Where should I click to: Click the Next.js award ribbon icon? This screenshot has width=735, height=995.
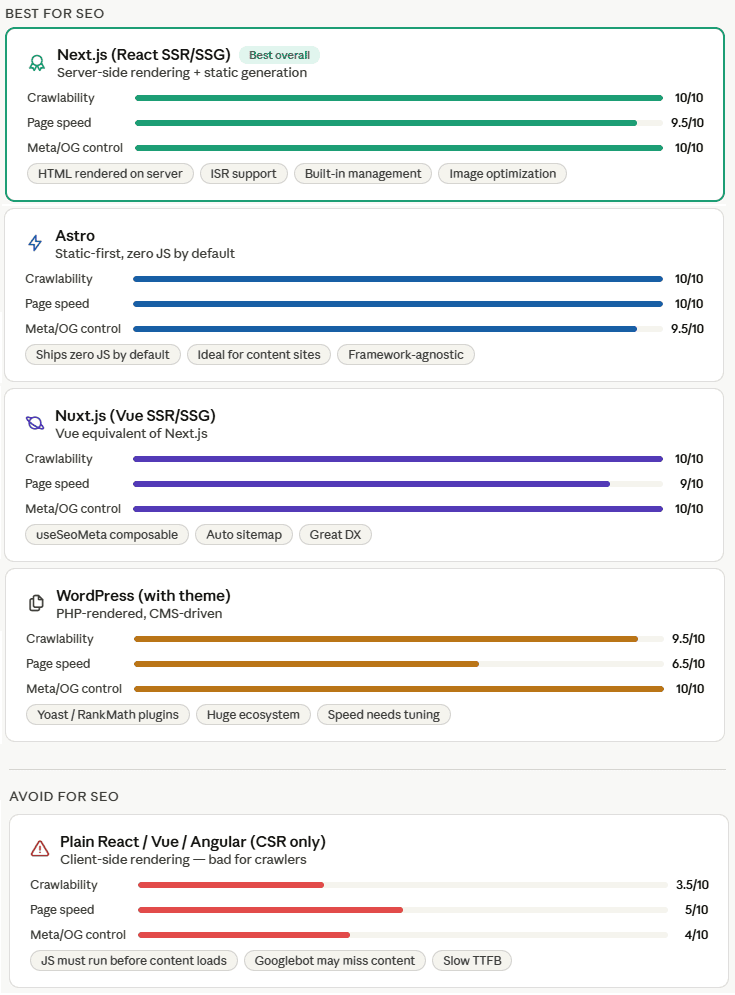point(37,63)
